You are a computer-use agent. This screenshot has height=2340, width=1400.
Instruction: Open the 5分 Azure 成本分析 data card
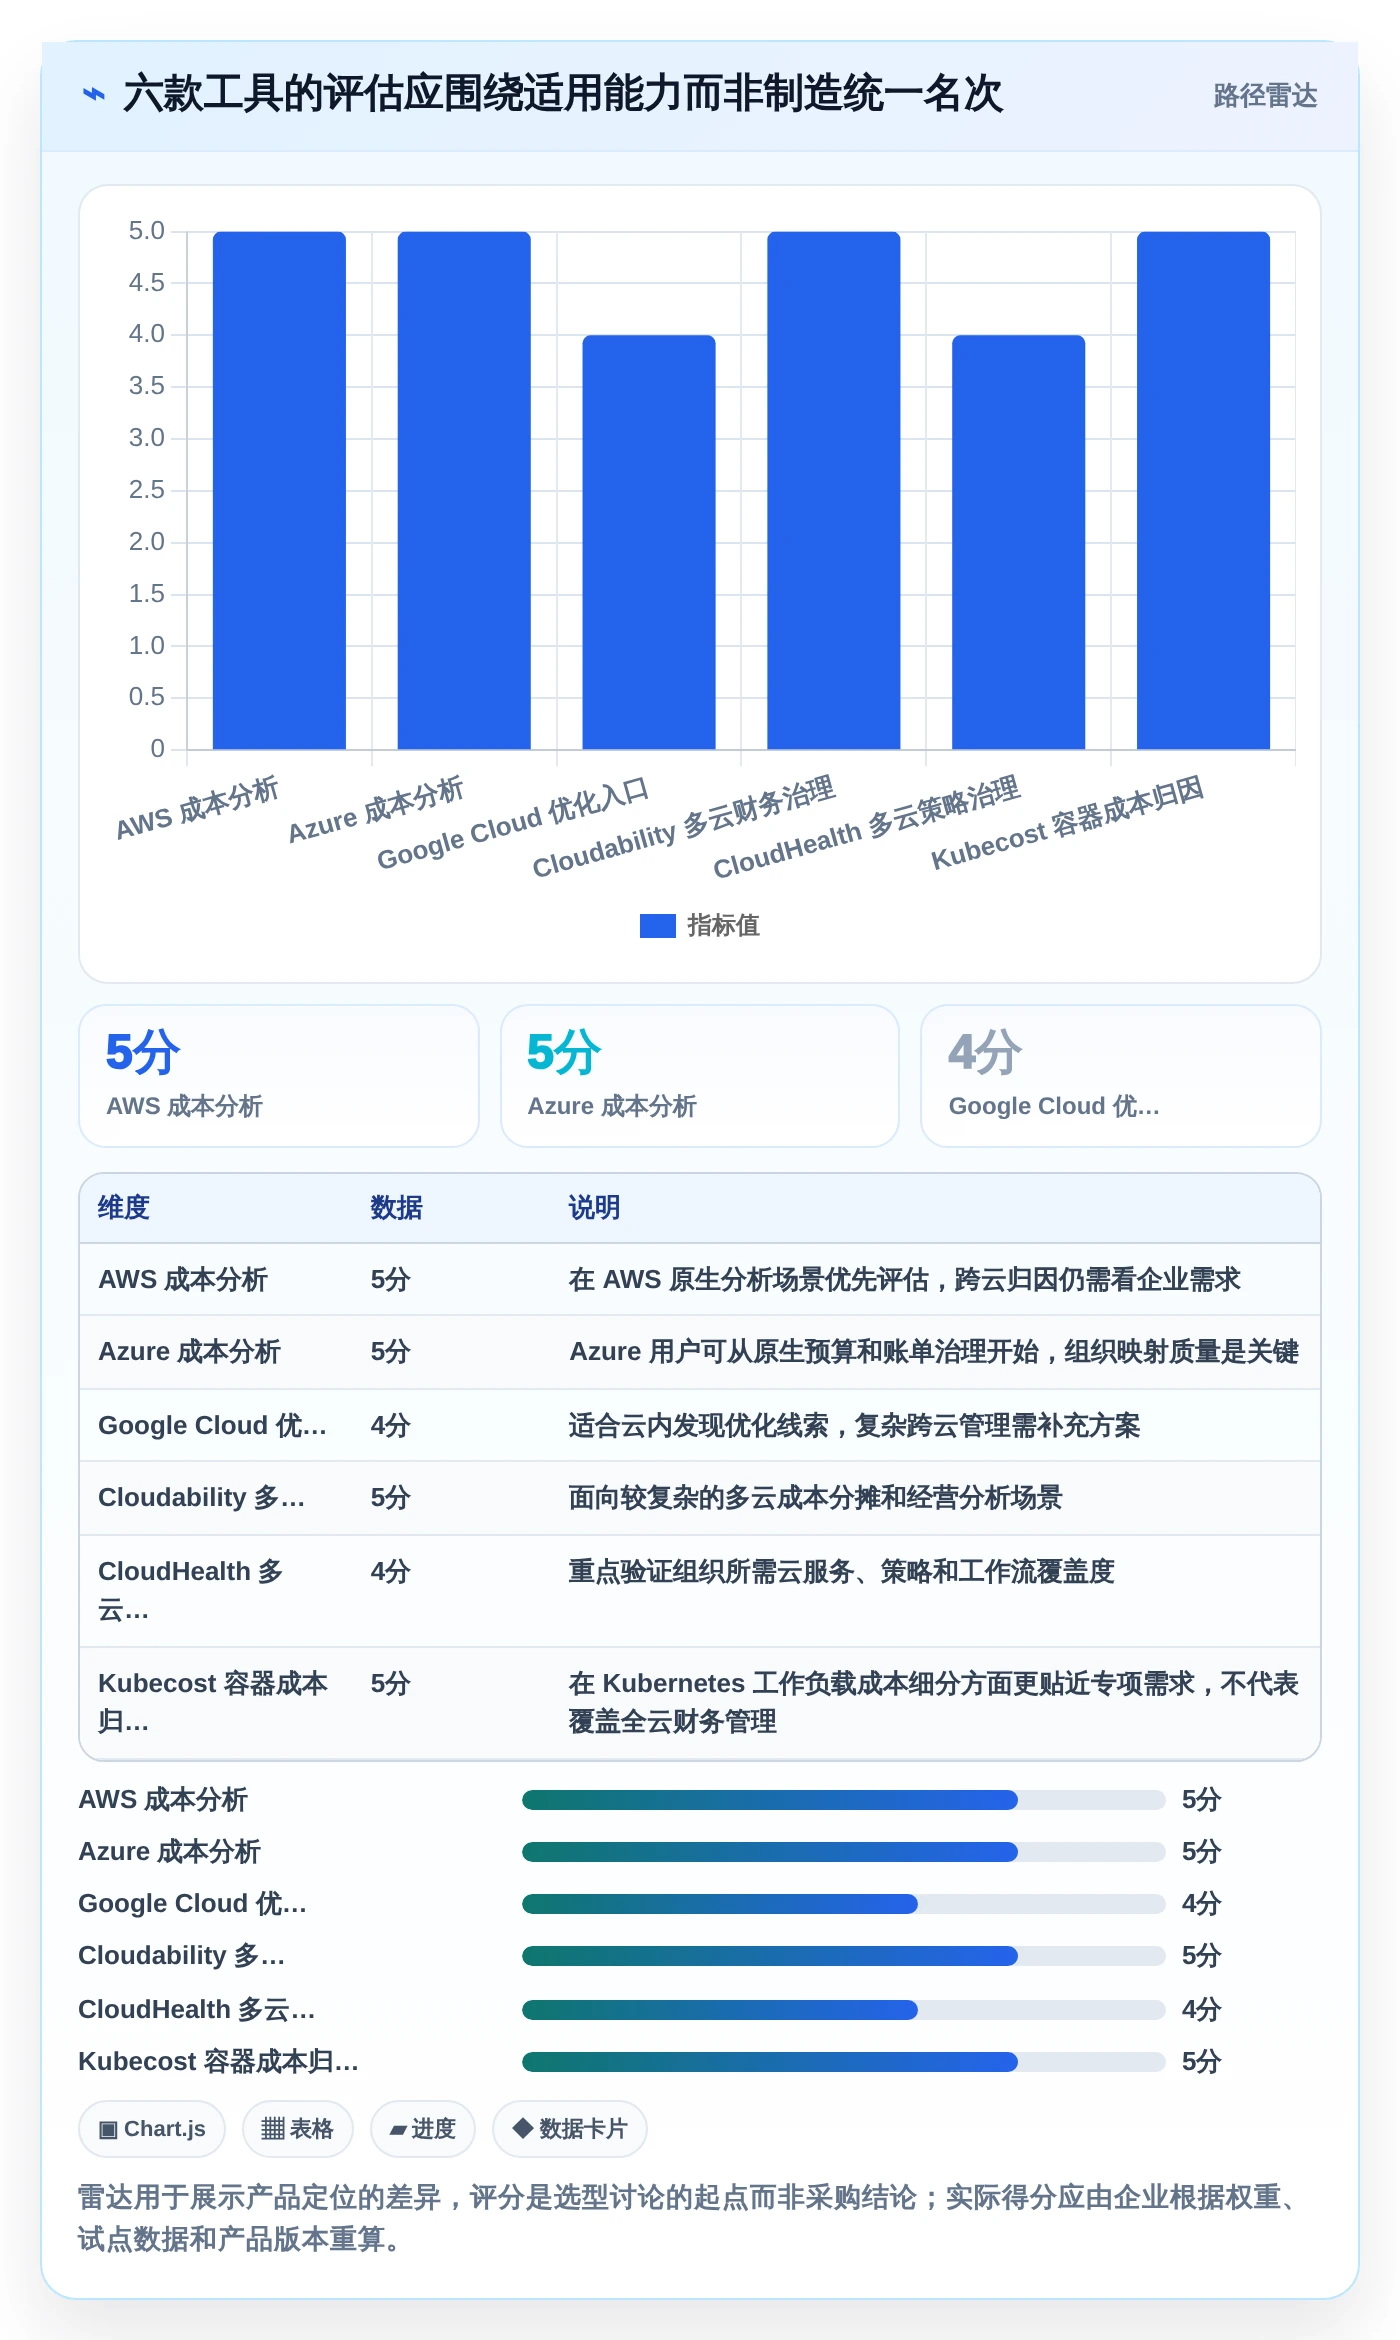coord(700,1076)
